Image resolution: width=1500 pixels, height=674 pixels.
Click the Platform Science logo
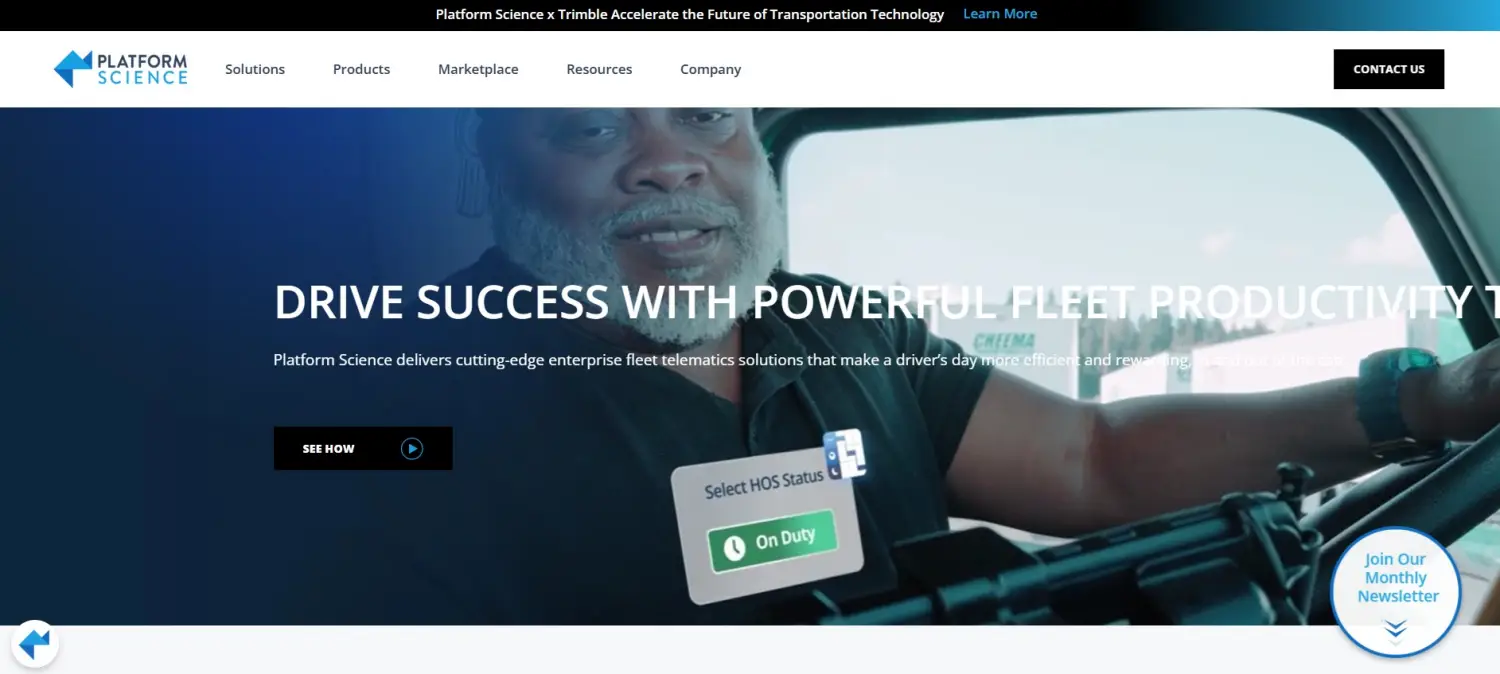point(121,68)
